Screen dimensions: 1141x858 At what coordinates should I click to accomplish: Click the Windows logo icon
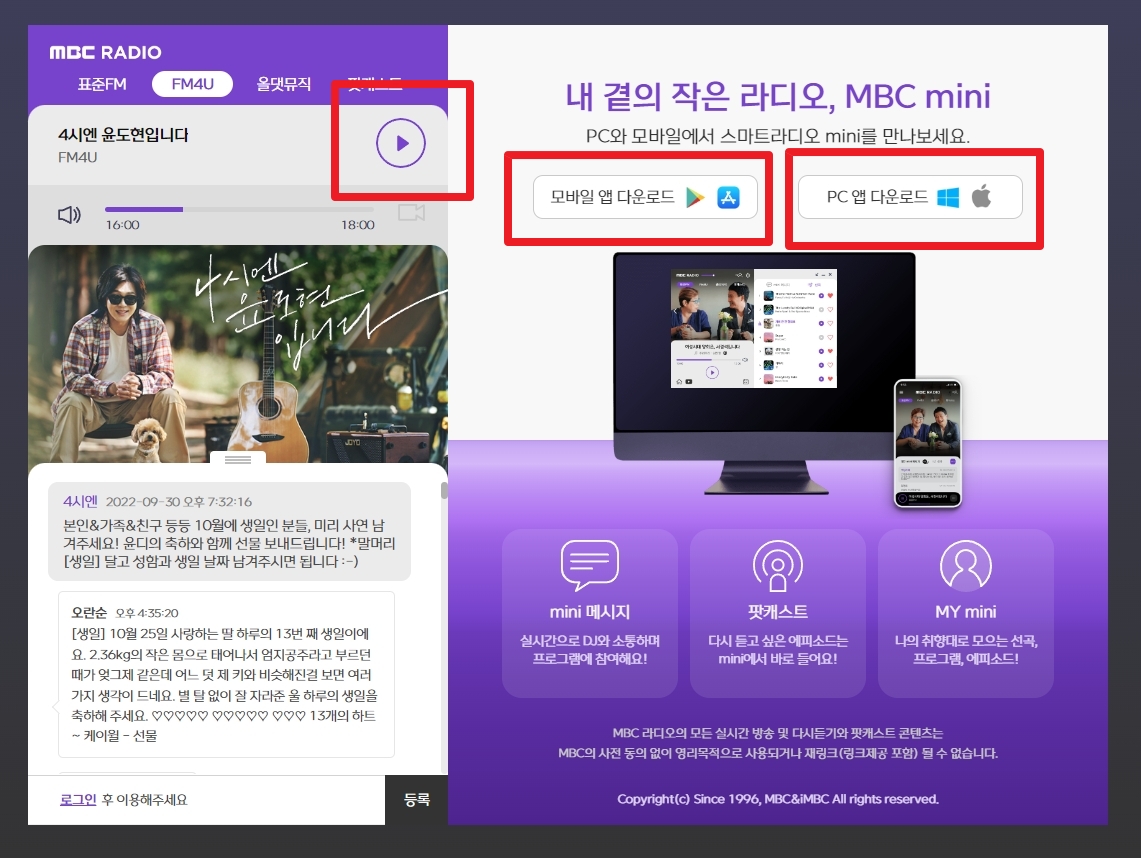(947, 197)
